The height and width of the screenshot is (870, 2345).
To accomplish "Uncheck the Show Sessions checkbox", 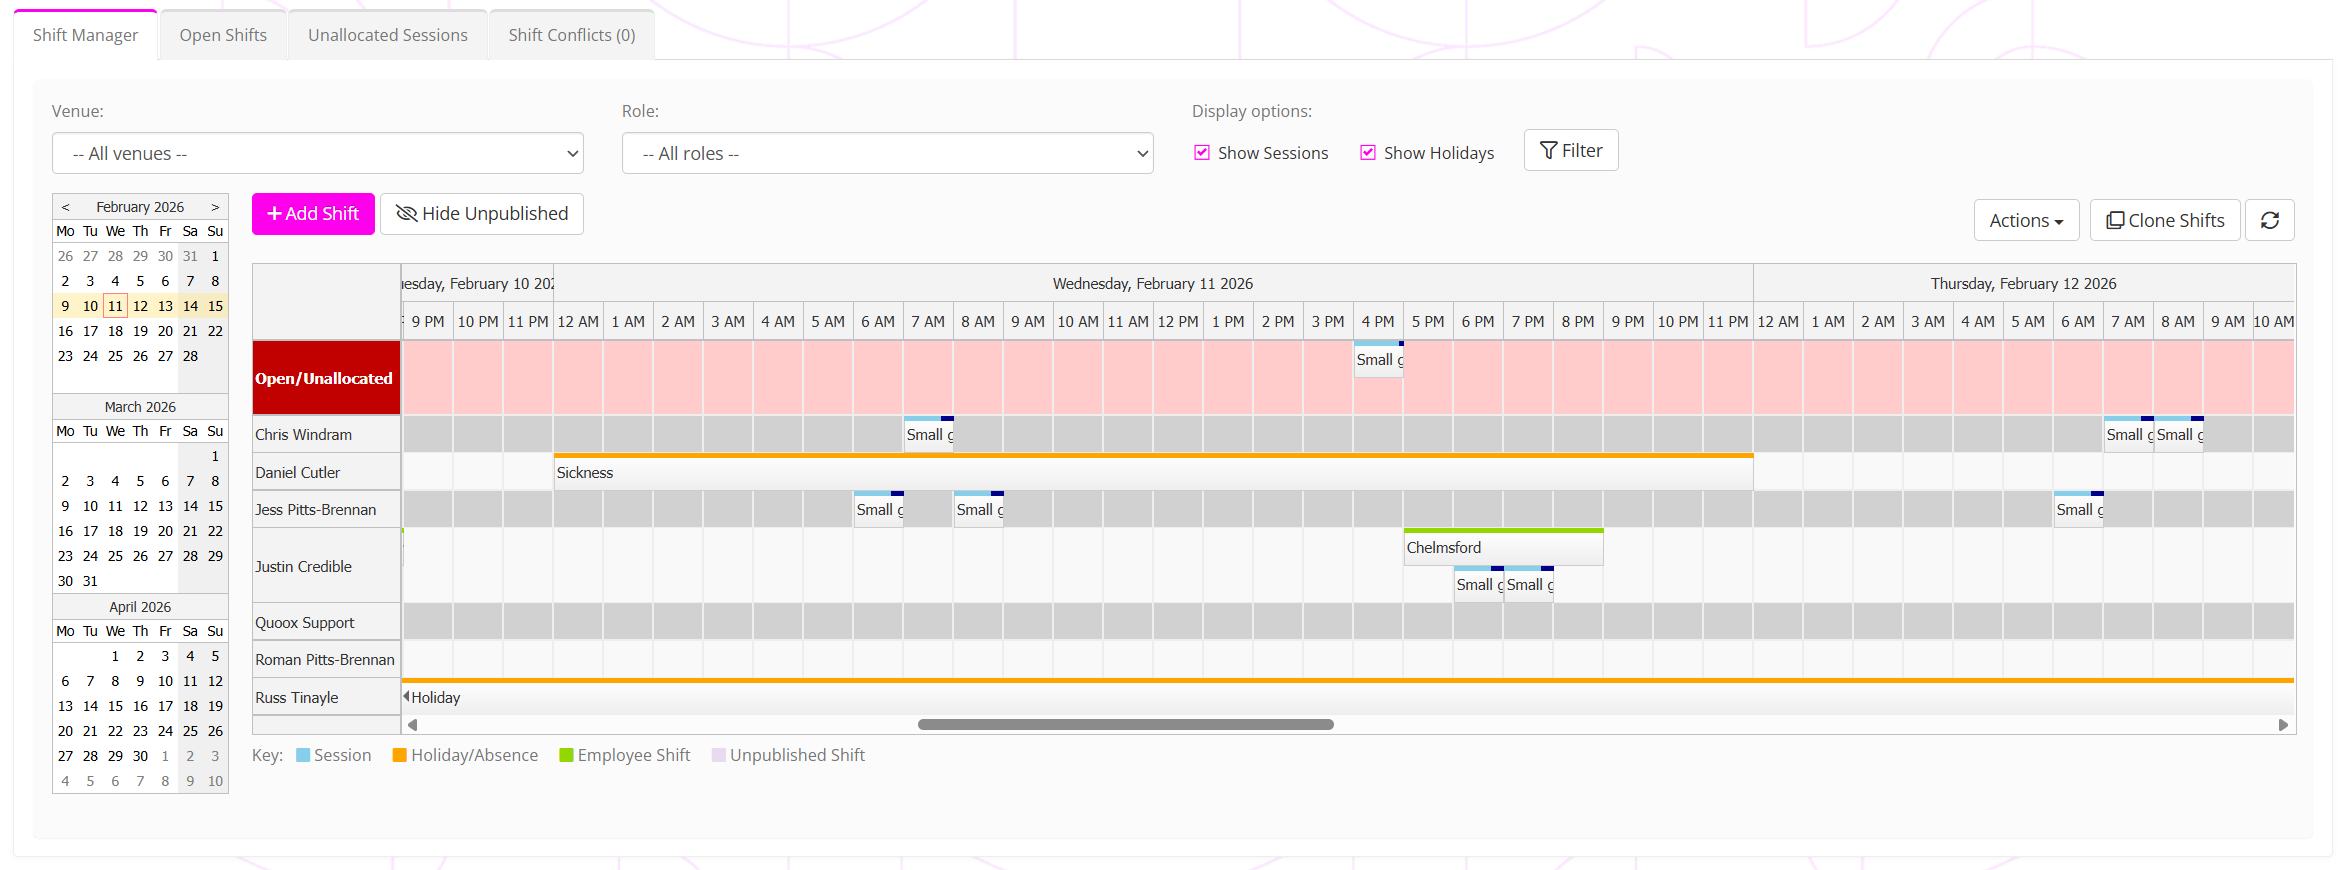I will click(1202, 153).
